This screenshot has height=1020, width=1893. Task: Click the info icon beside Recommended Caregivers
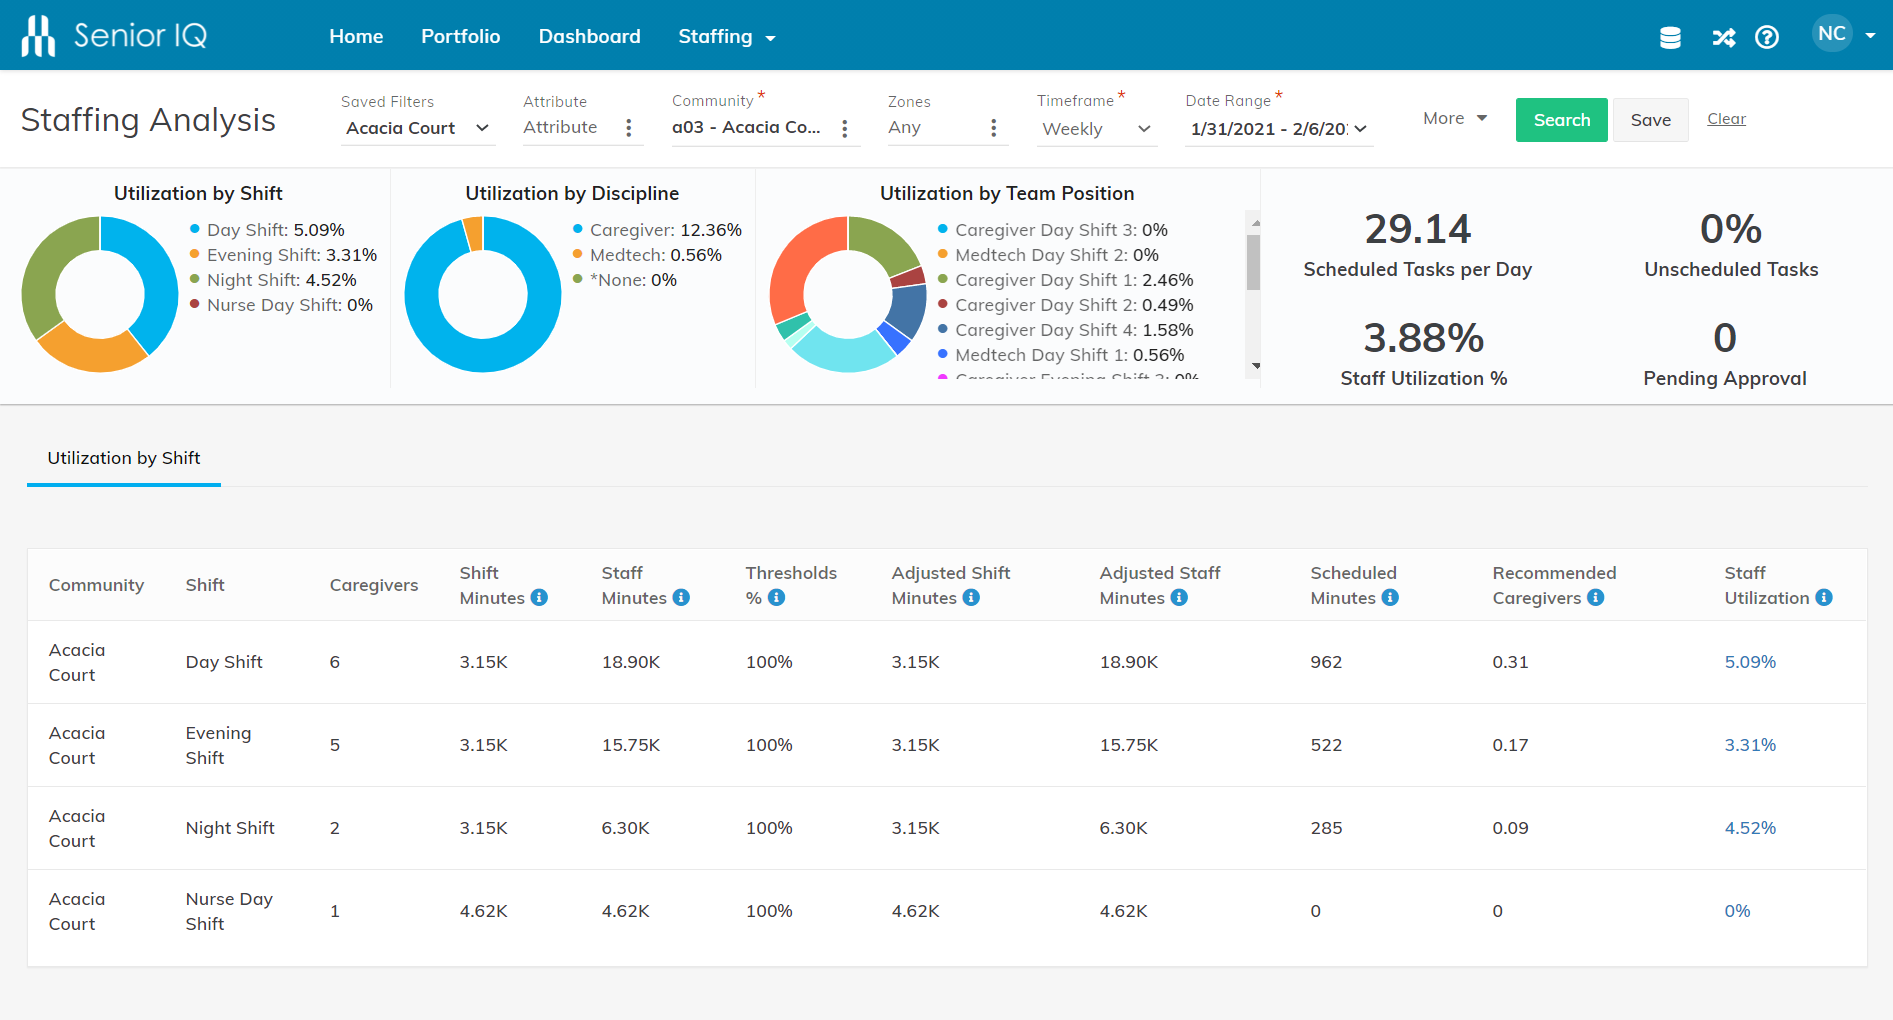click(1597, 597)
